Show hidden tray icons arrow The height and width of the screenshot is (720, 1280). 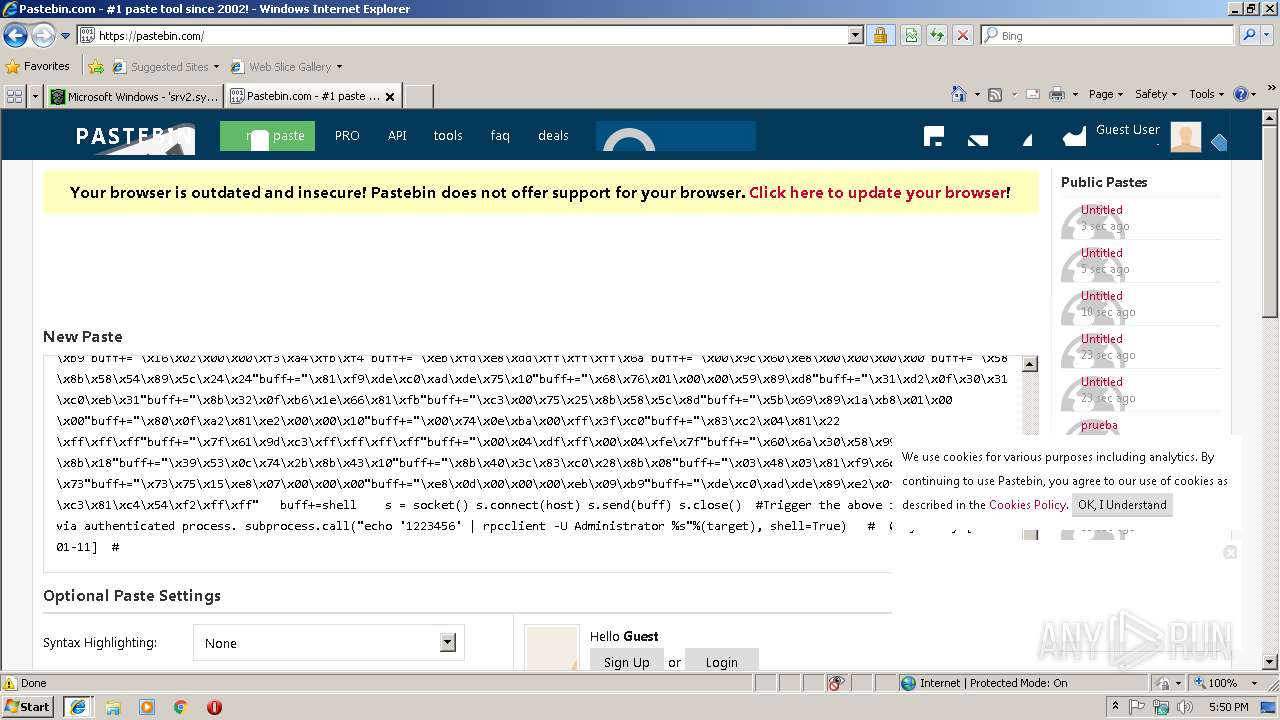pyautogui.click(x=1115, y=706)
